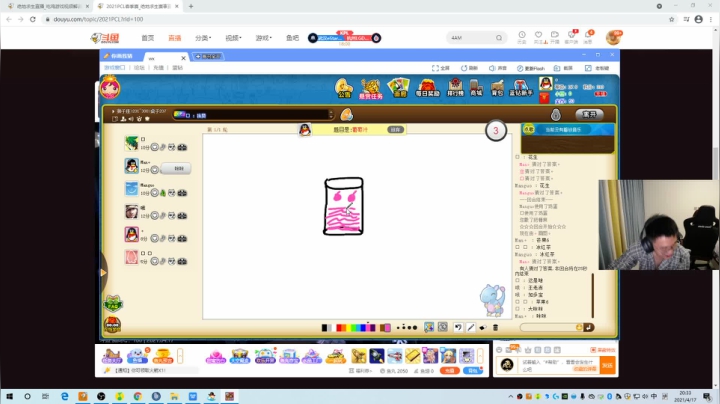This screenshot has width=720, height=404.
Task: Go to 首页 in Douyu nav
Action: tap(148, 38)
